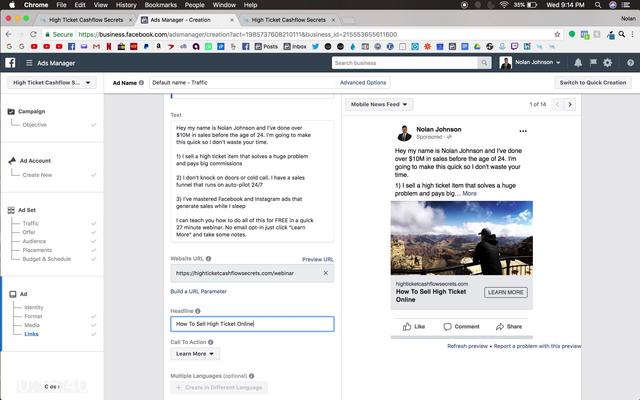Open the Chrome three-dot menu
Viewport: 640px width, 400px height.
633,34
